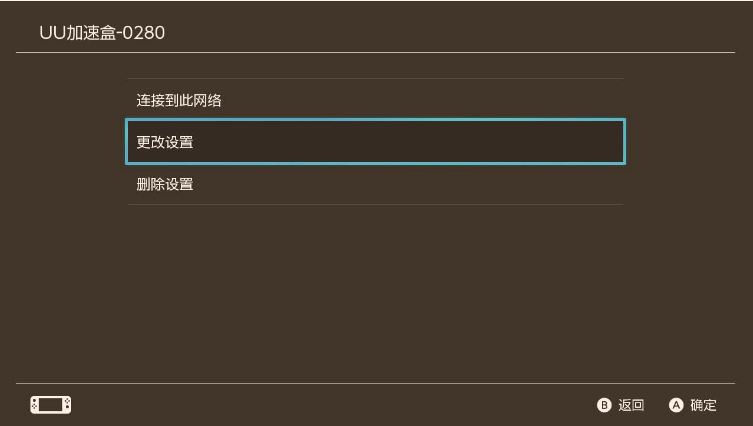Confirm the selection using the A prompt

pyautogui.click(x=692, y=405)
